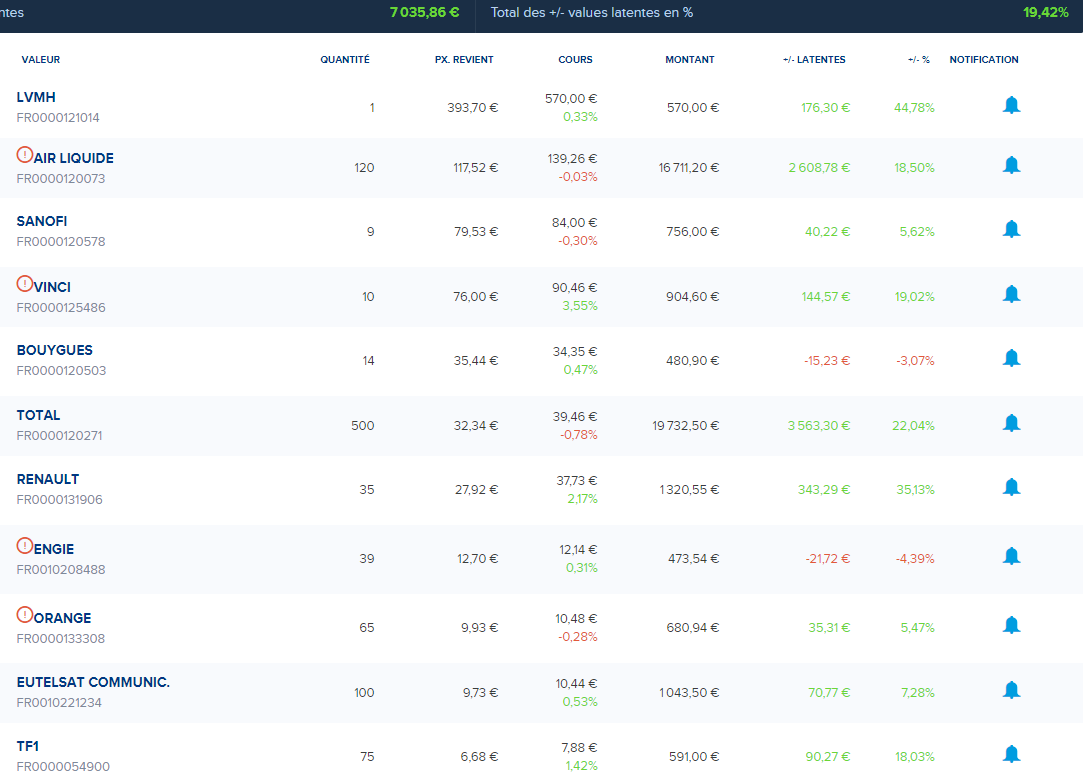
Task: Click the Renault notification bell
Action: point(1011,487)
